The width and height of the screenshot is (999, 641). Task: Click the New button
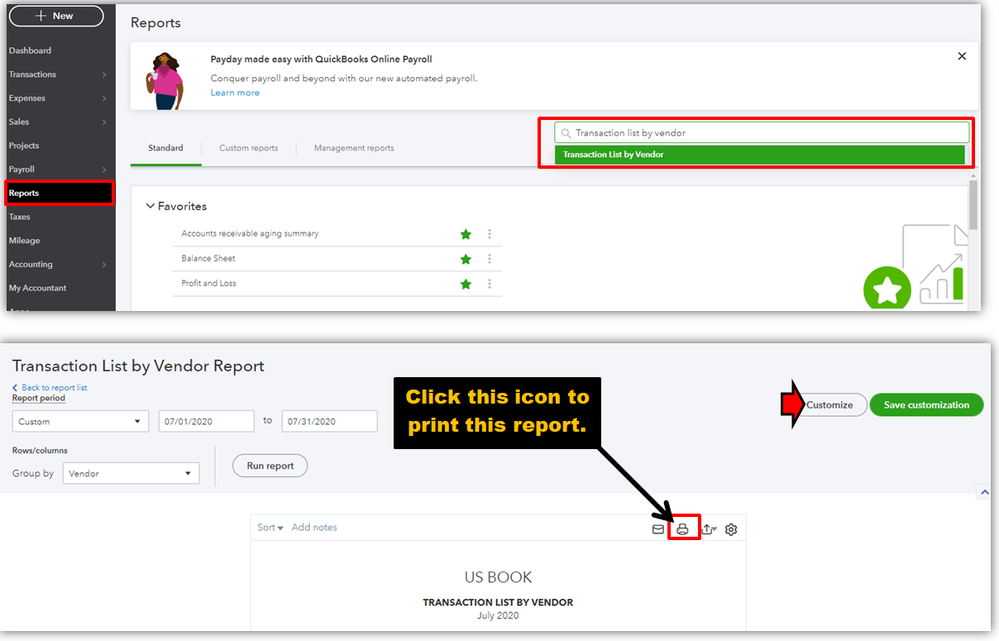tap(56, 16)
